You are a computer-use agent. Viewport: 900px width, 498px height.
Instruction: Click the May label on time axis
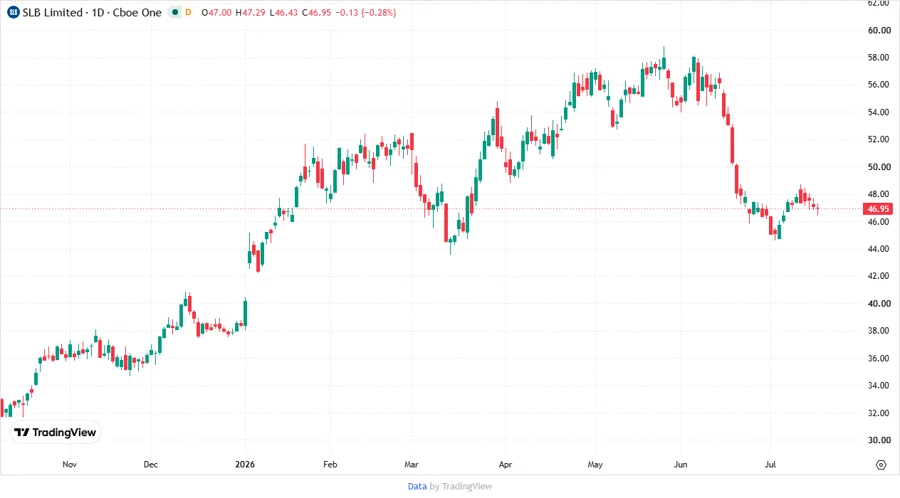[595, 464]
